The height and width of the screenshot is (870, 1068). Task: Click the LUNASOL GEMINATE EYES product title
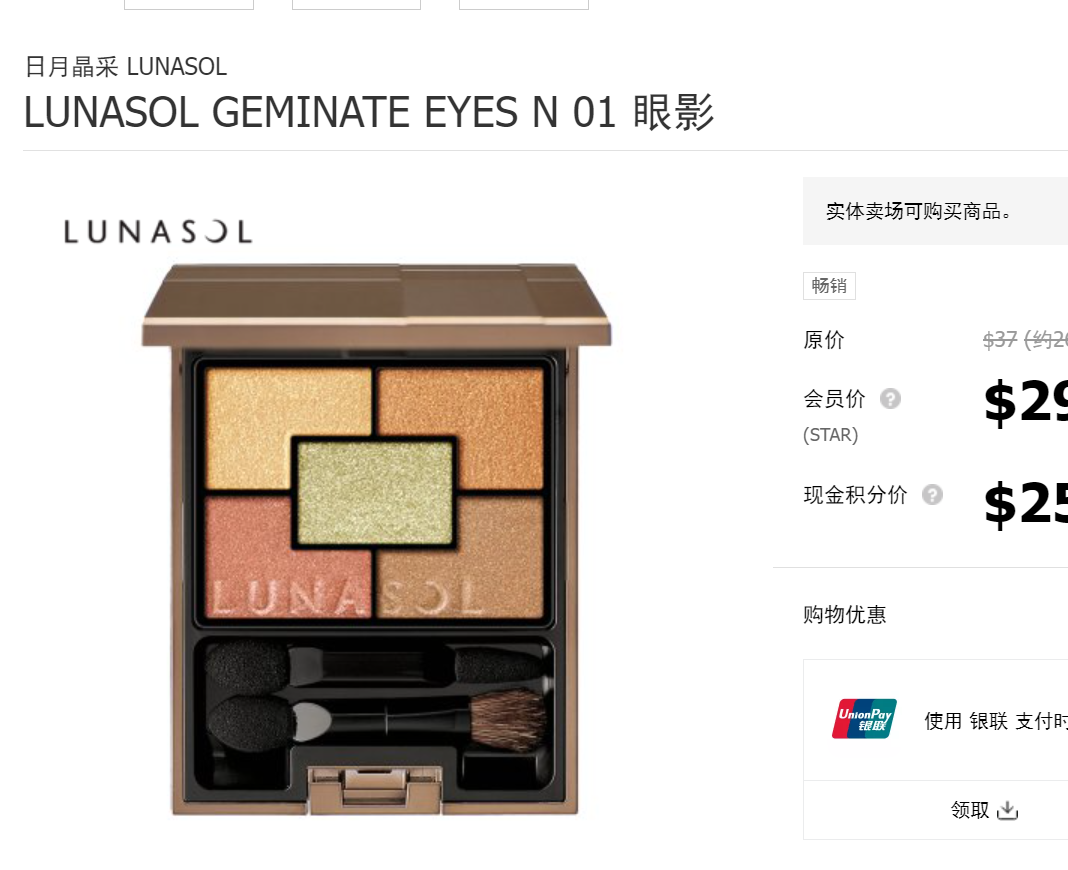369,112
